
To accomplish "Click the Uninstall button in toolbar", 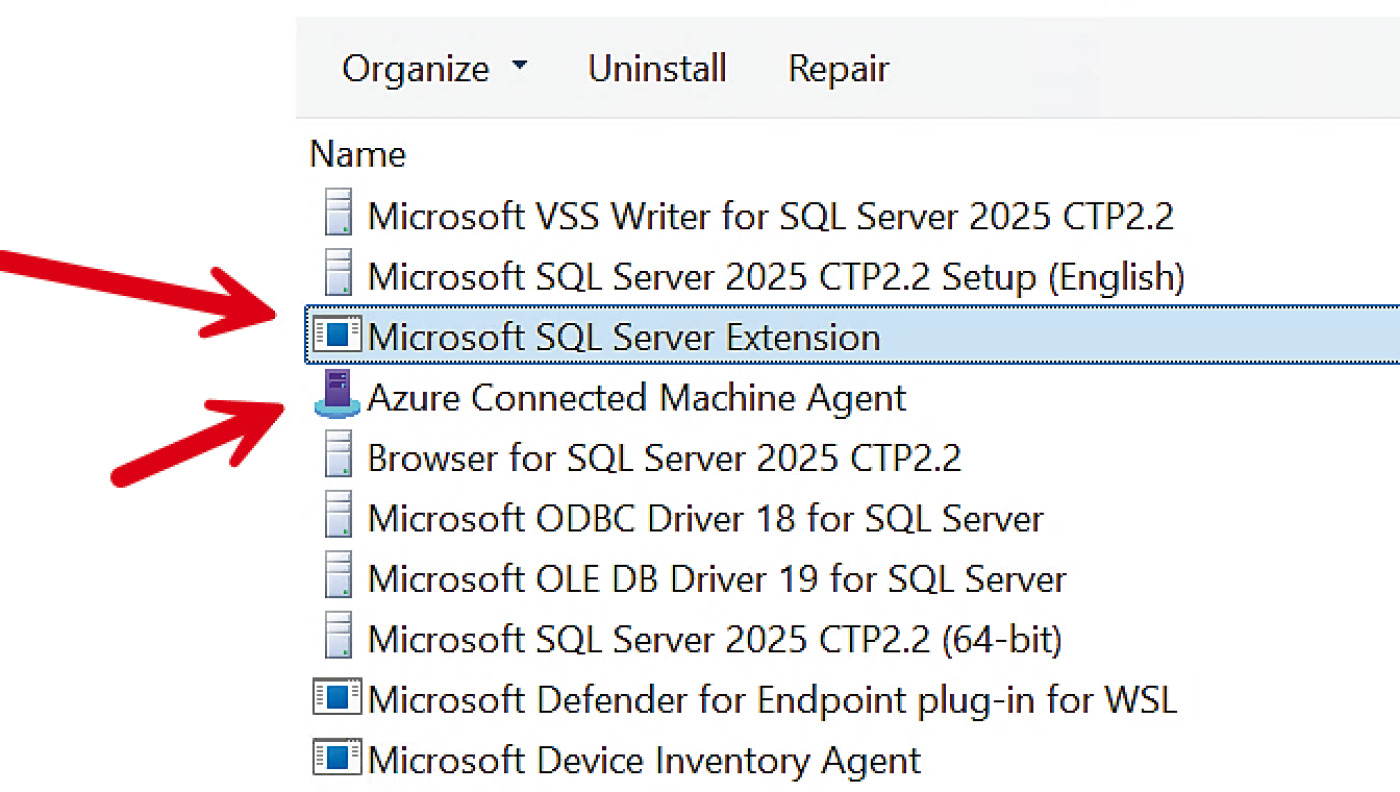I will 657,68.
